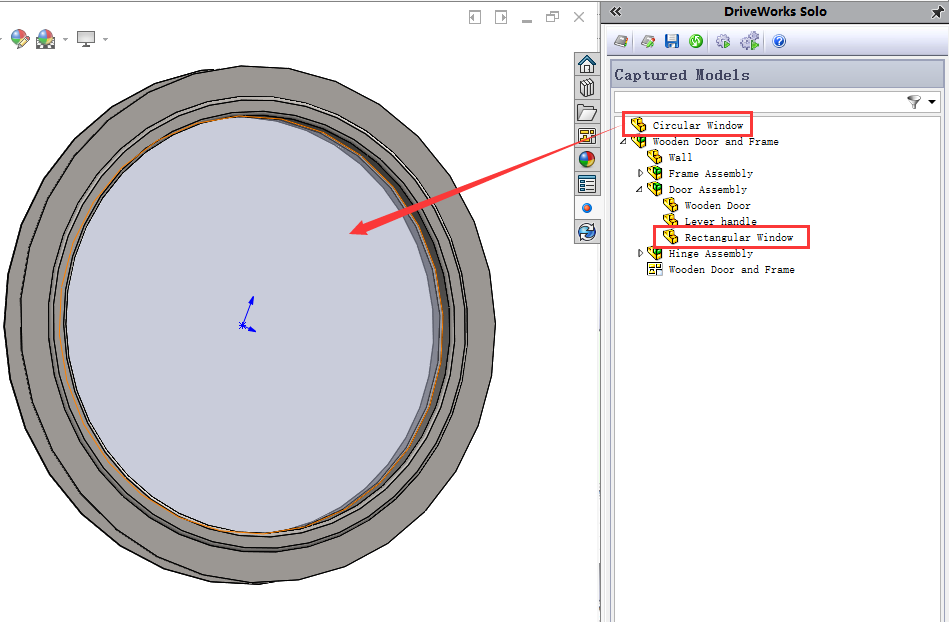Pin the DriveWorks Solo task pane

pyautogui.click(x=936, y=12)
